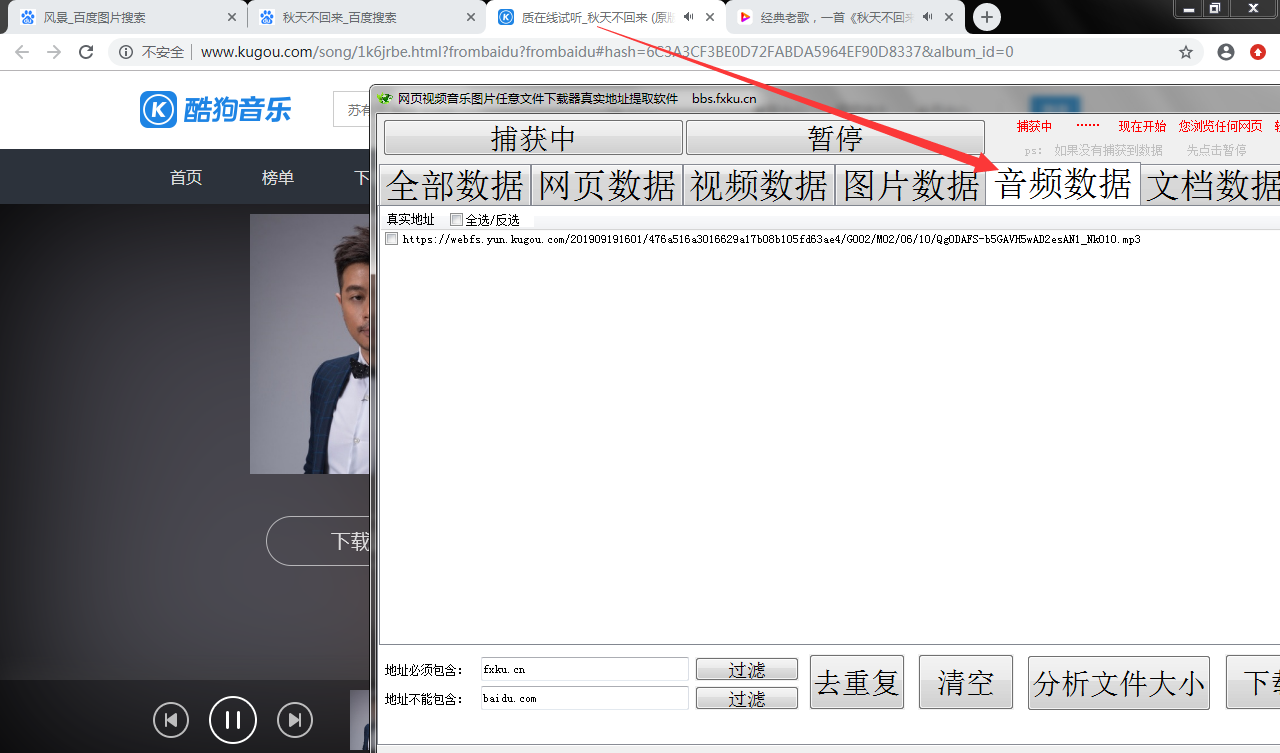Screen dimensions: 1280x753
Task: Click the 真实地址 column label
Action: [411, 220]
